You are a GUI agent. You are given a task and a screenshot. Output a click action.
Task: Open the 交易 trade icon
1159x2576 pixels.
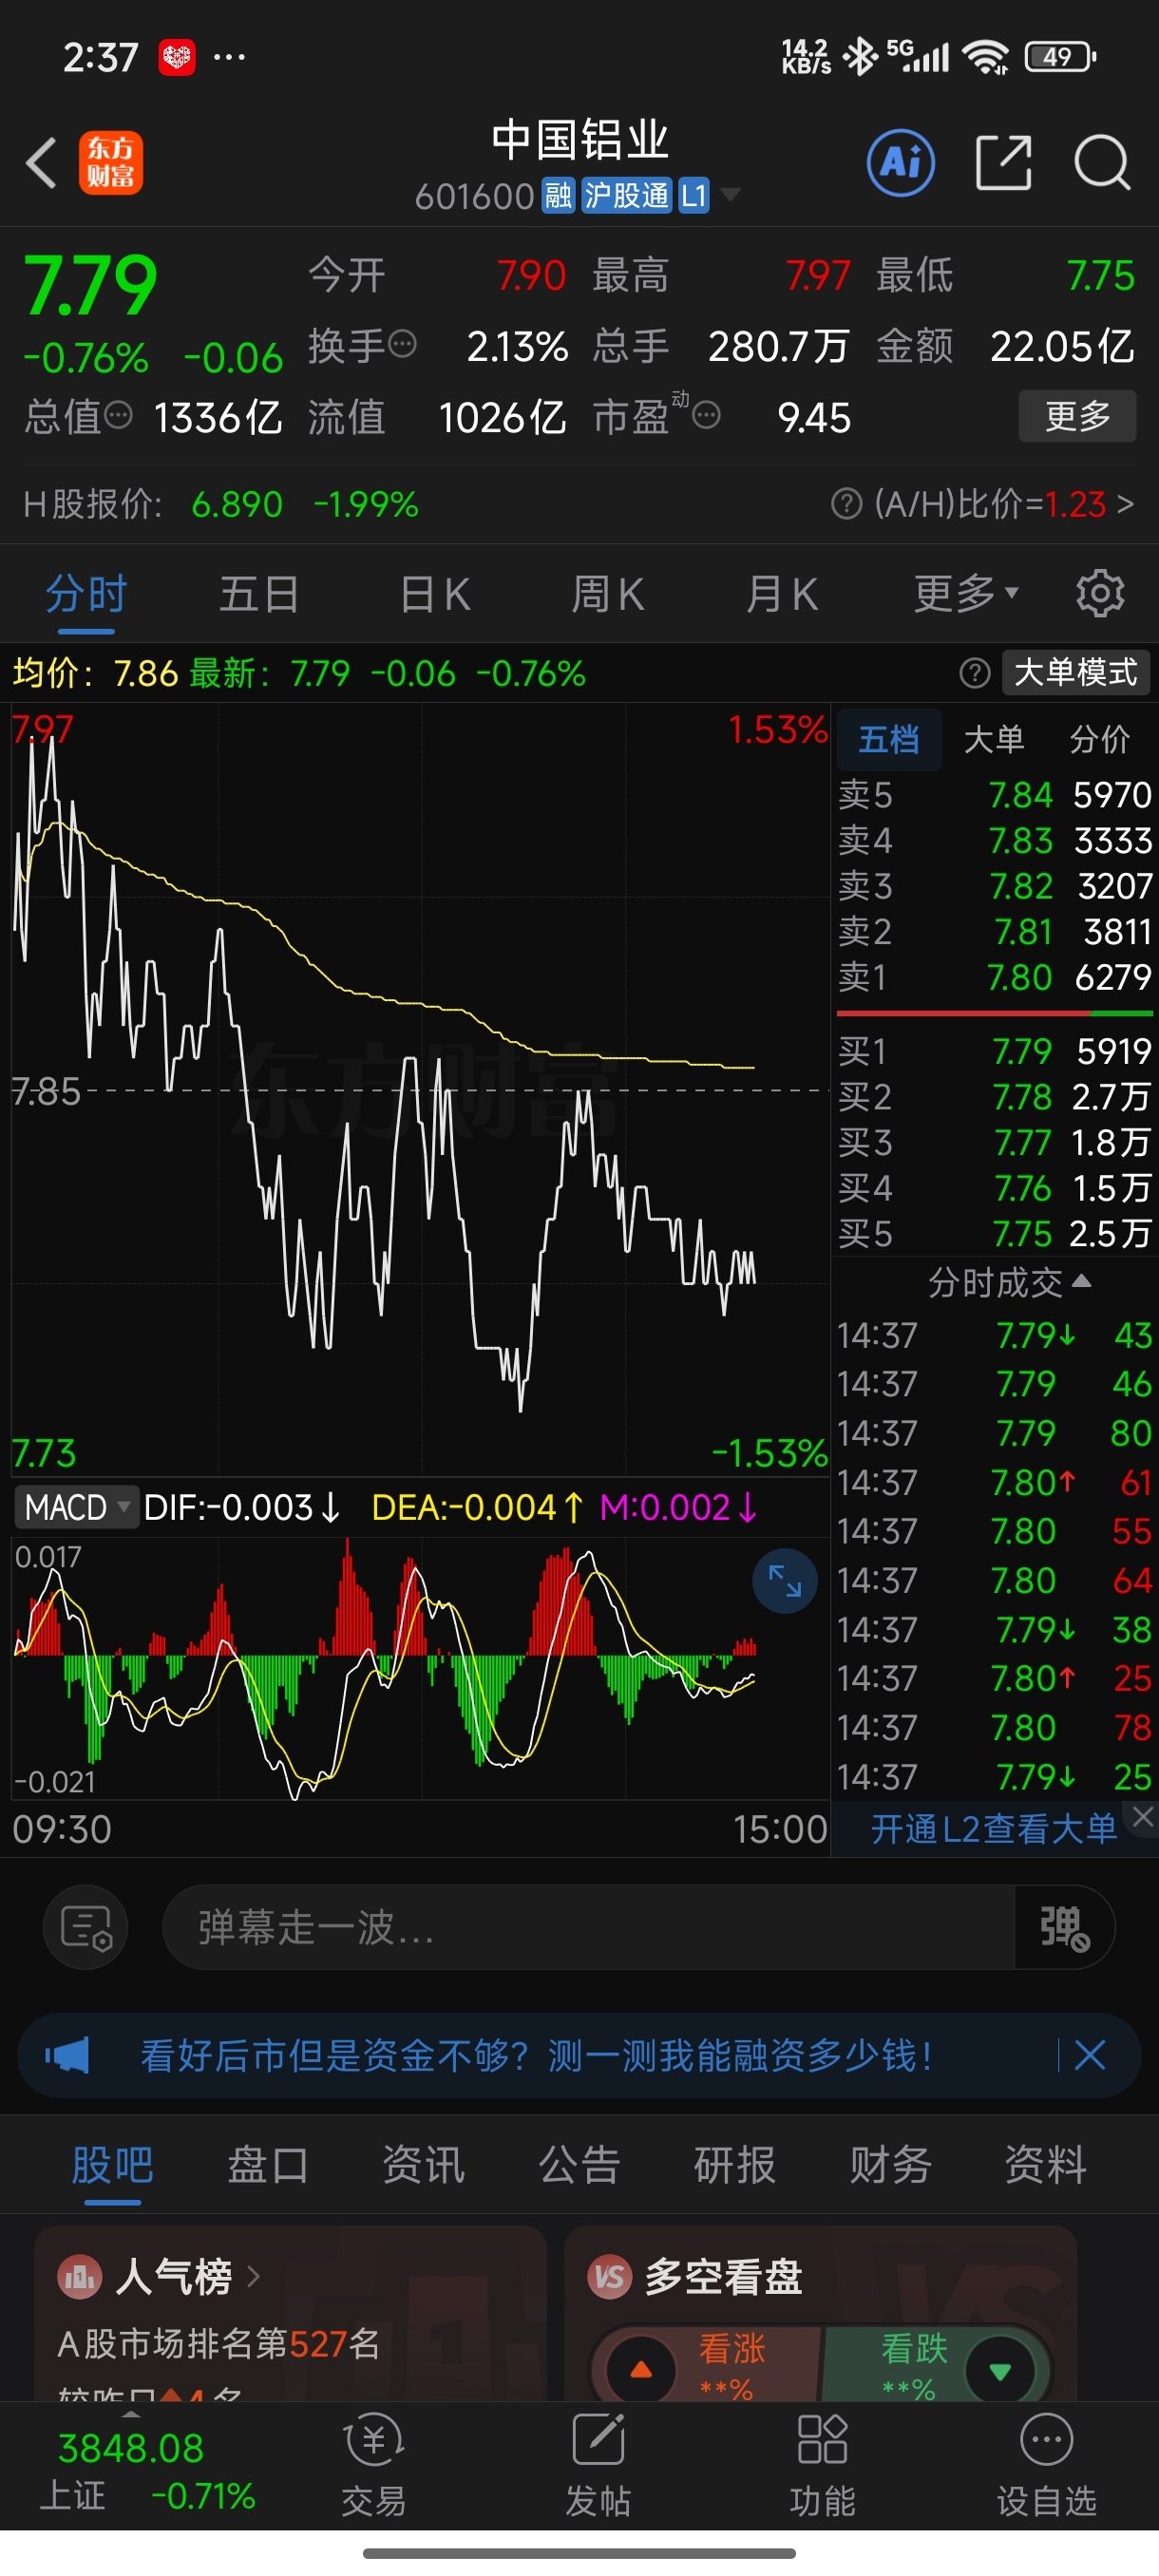click(374, 2464)
